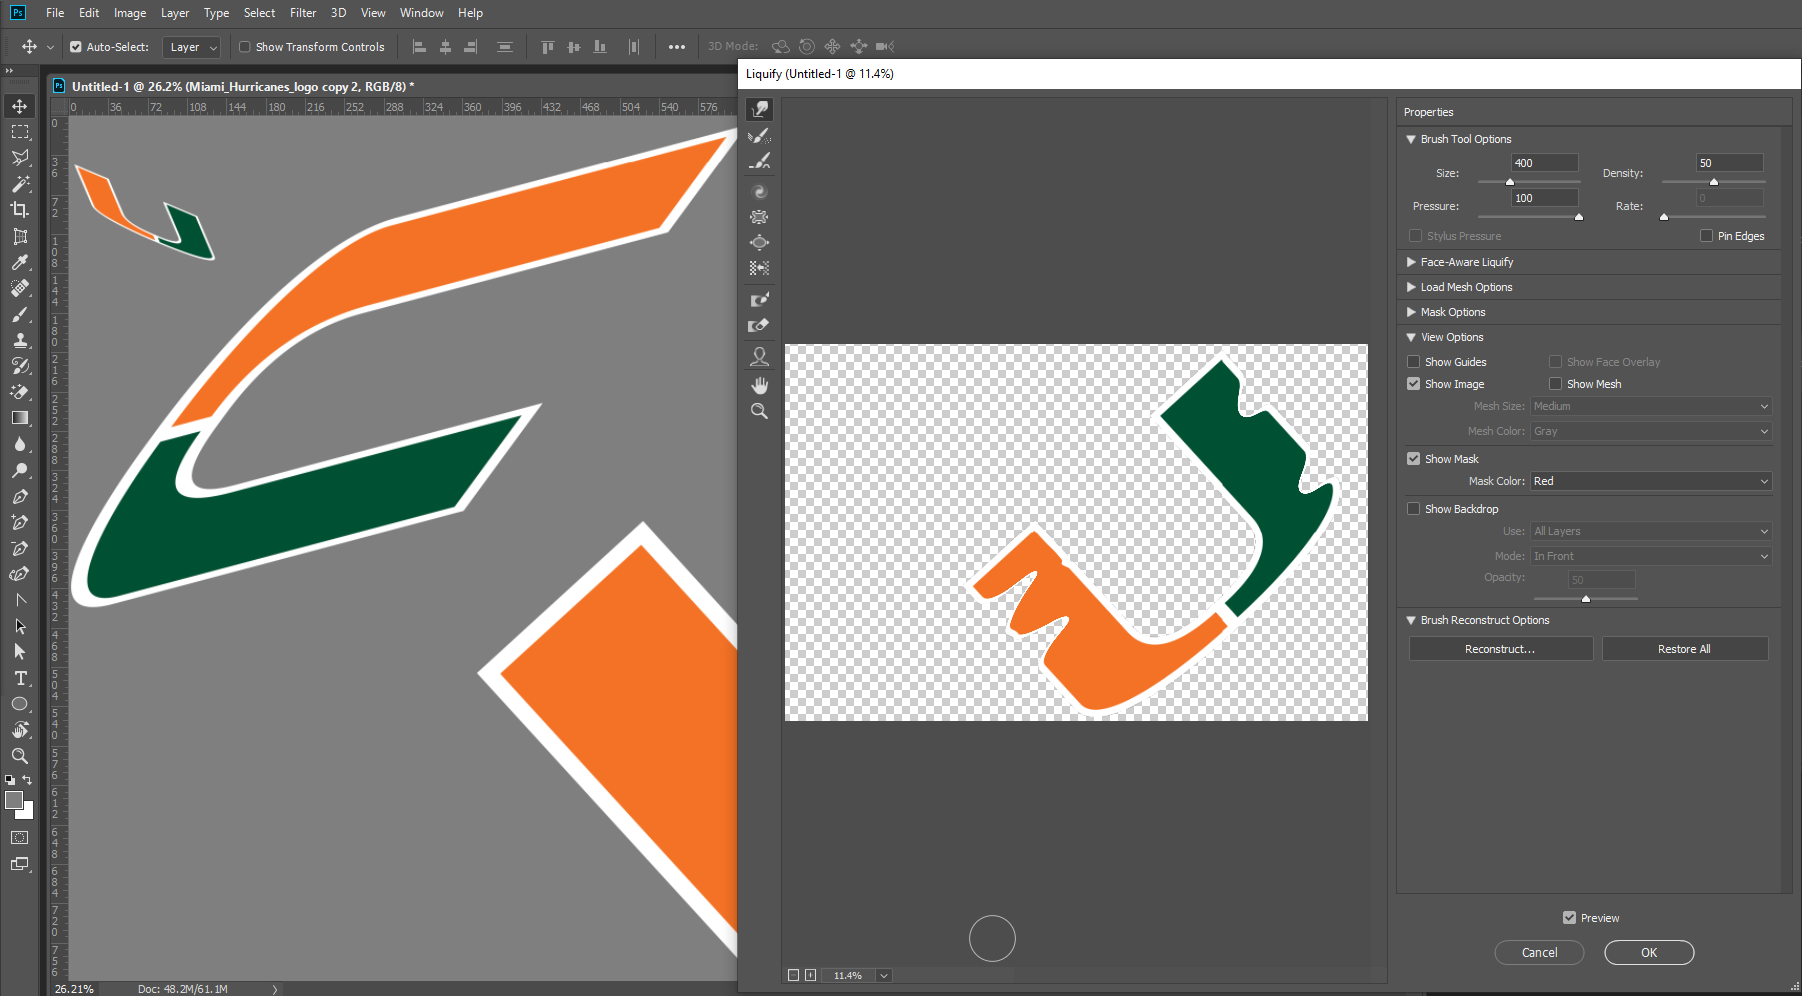Open the Help menu
The image size is (1802, 996).
coord(470,13)
